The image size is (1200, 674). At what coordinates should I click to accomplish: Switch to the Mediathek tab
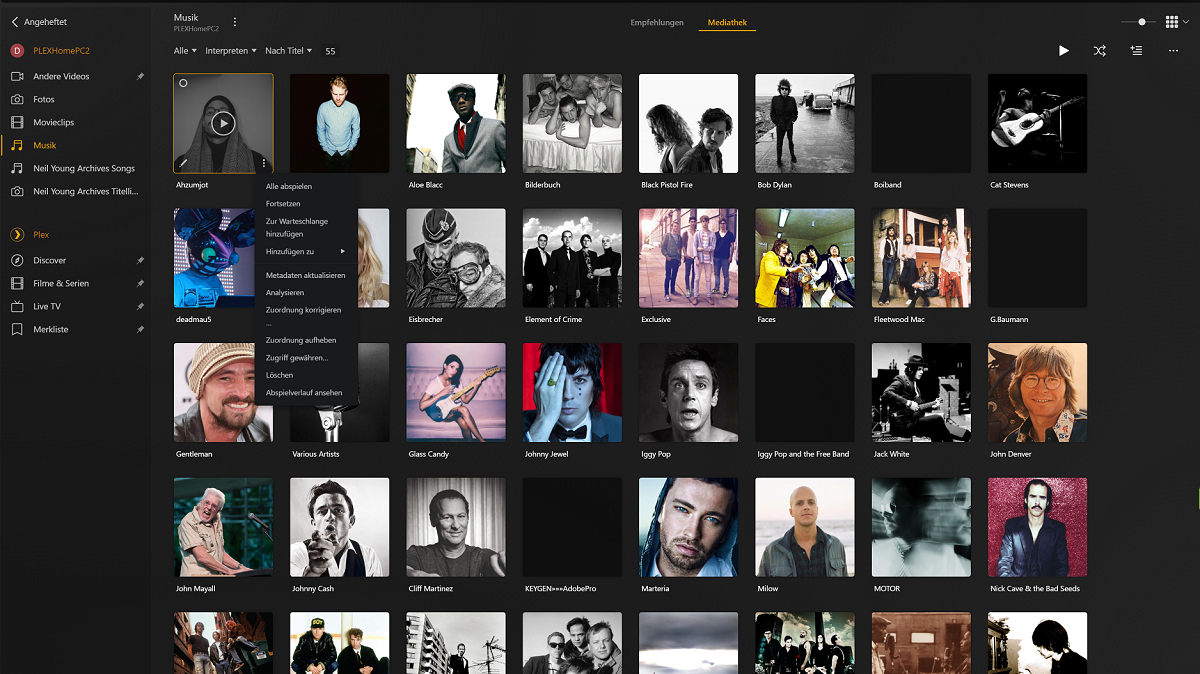pos(727,22)
